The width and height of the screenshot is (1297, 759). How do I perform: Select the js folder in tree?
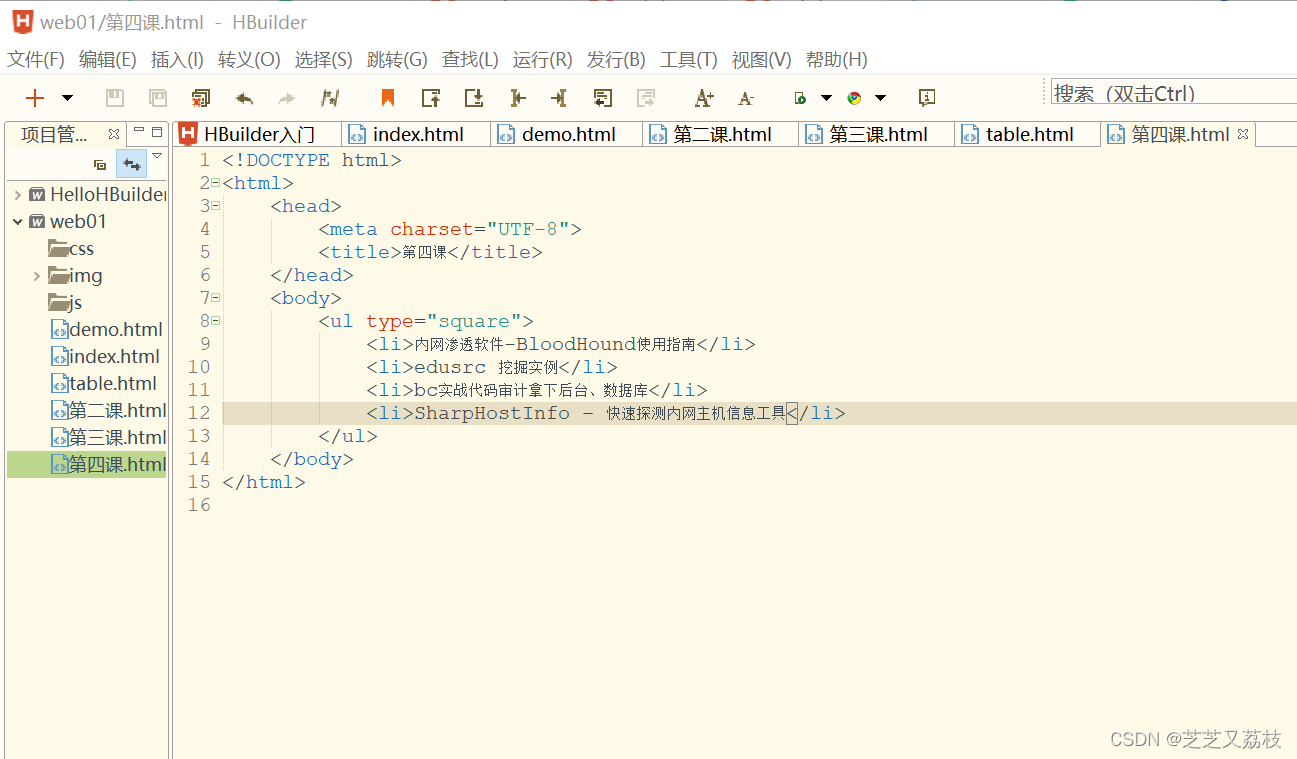pos(65,303)
